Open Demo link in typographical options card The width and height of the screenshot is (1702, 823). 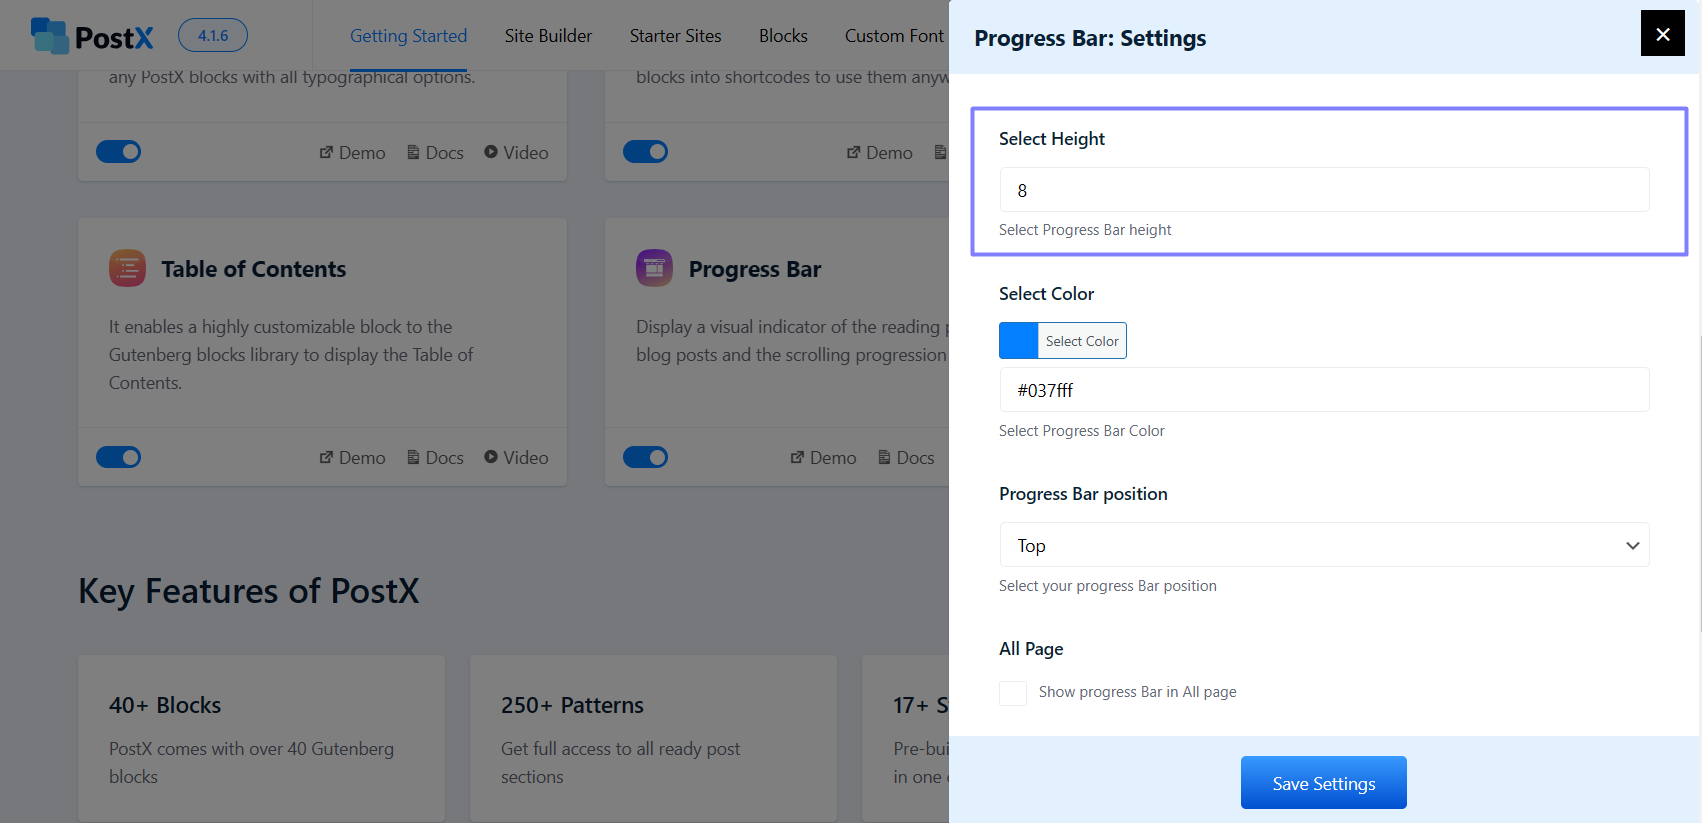[352, 152]
